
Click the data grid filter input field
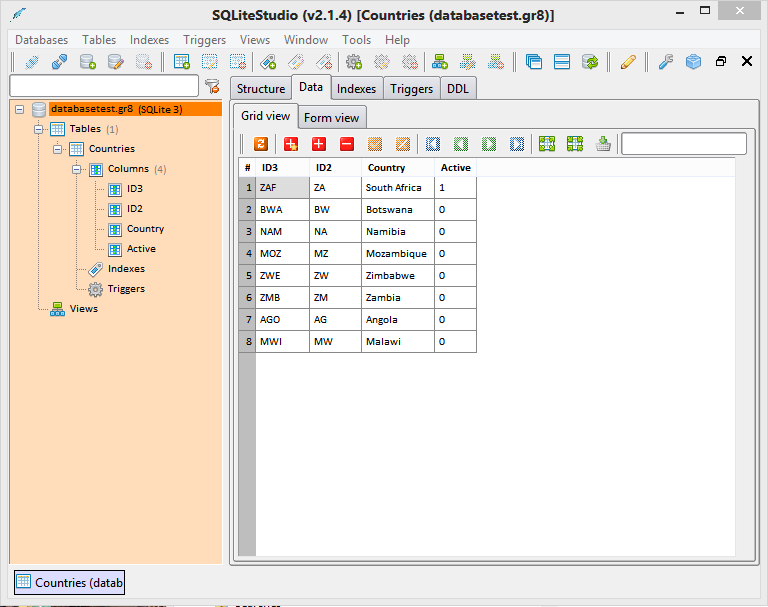[683, 144]
